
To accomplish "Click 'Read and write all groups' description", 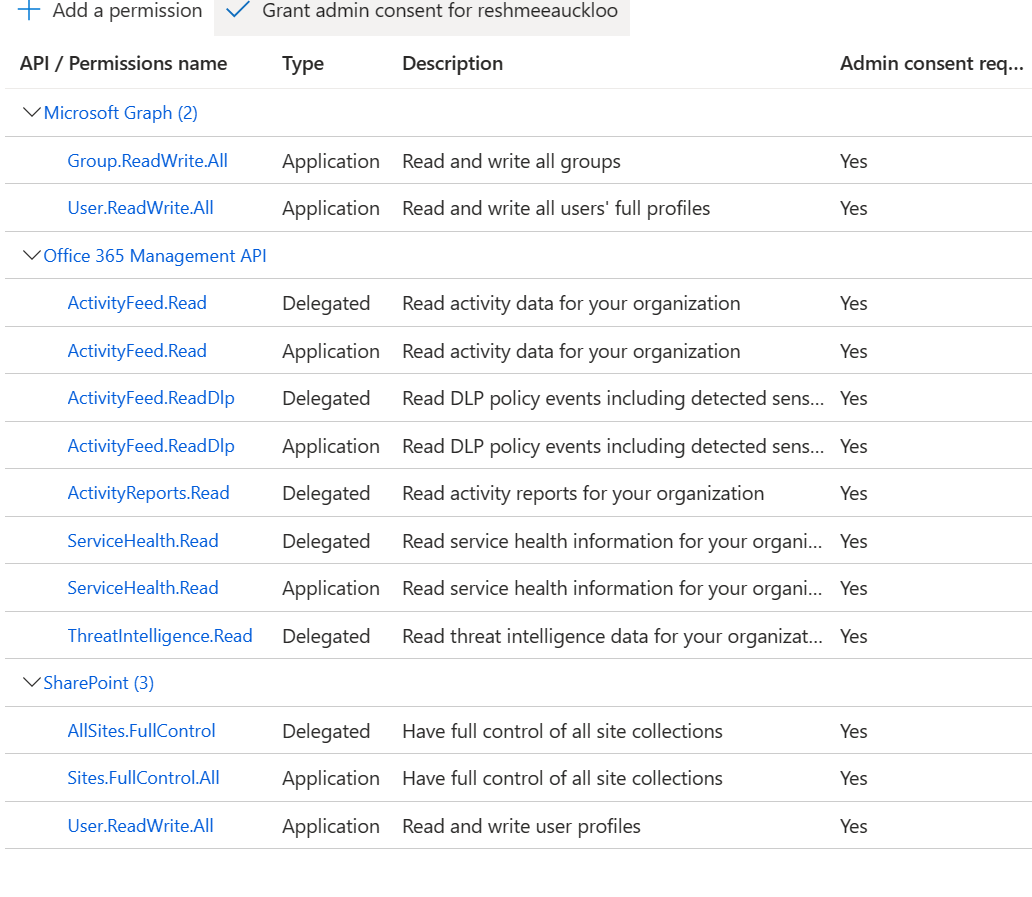I will [x=511, y=162].
